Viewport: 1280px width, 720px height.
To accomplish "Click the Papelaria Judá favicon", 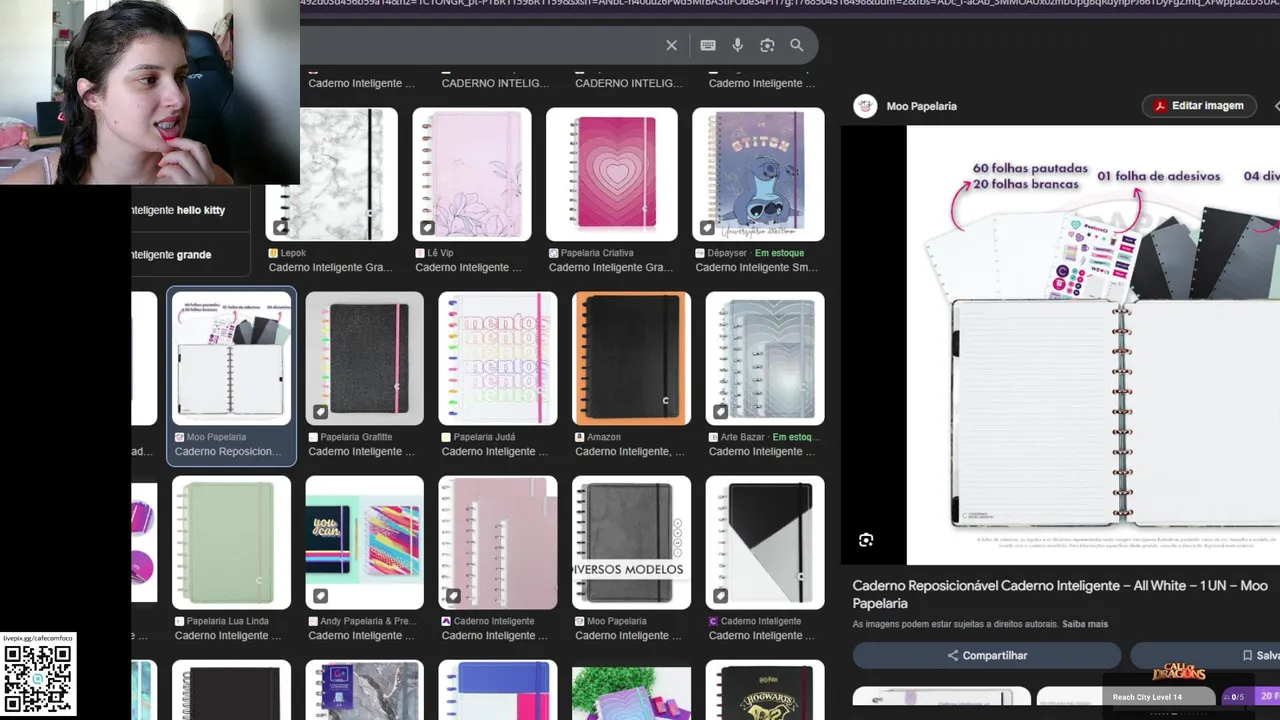I will 447,437.
